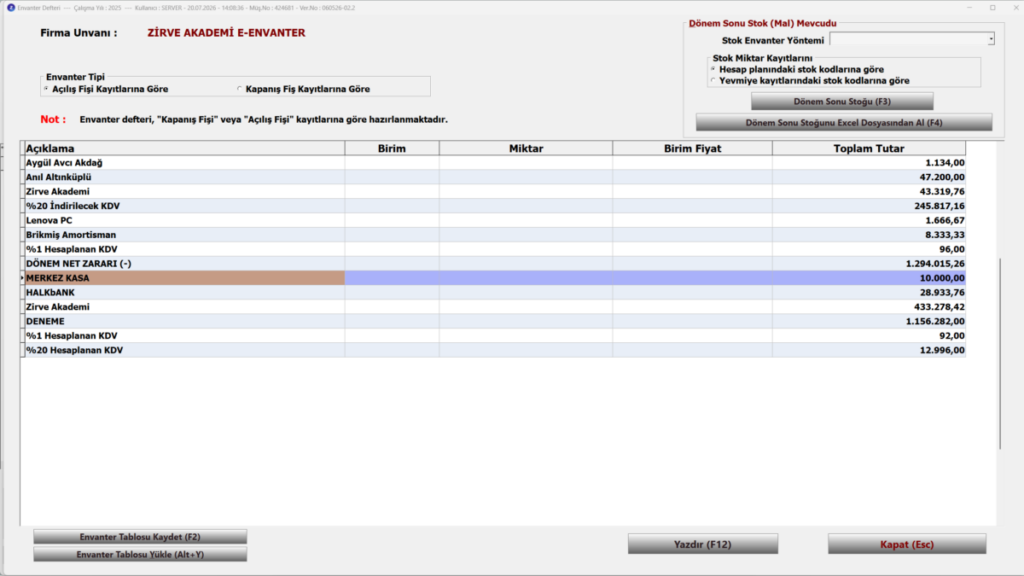
Task: Click the vertical scrollbar of the table
Action: (x=1000, y=353)
